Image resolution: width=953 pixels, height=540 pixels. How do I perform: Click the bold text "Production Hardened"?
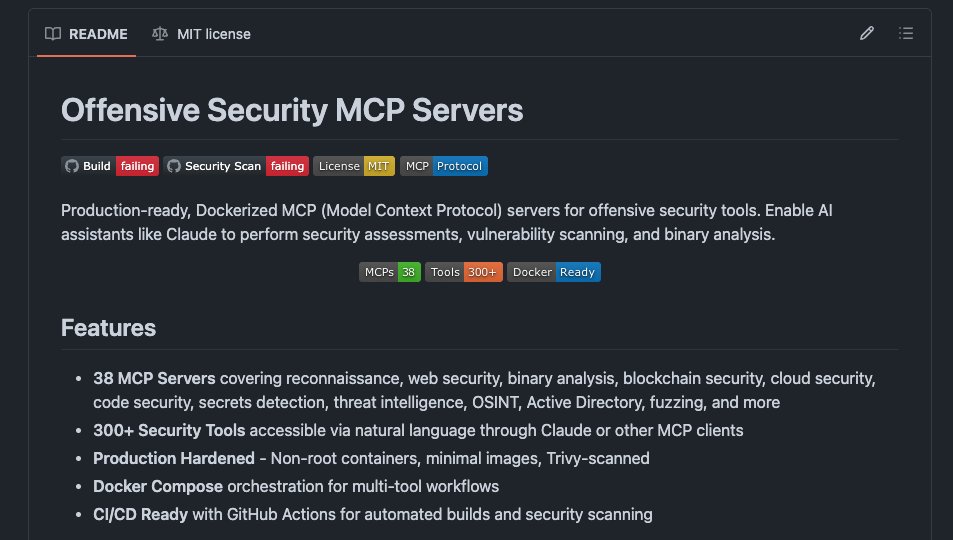coord(174,459)
